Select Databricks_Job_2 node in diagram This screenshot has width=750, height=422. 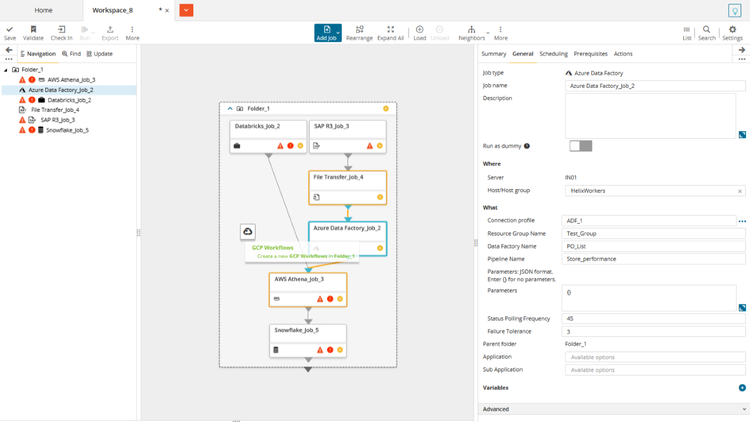(268, 136)
